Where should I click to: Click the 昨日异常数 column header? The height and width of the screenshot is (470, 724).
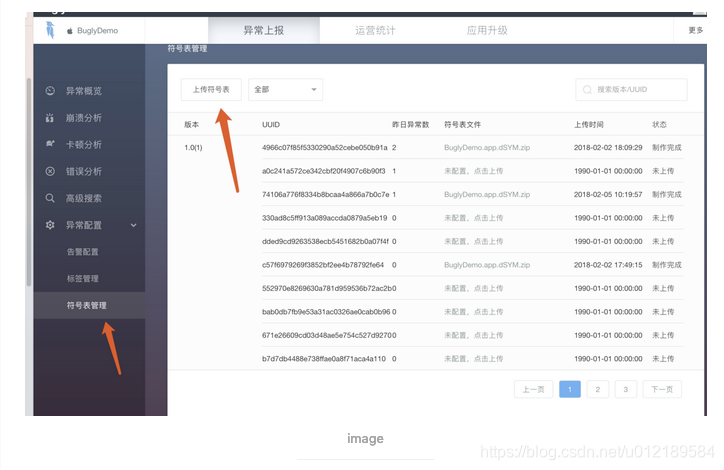tap(410, 125)
